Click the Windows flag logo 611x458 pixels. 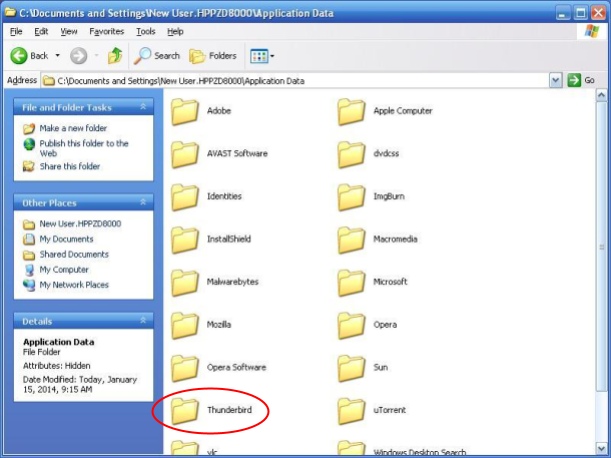pyautogui.click(x=592, y=31)
